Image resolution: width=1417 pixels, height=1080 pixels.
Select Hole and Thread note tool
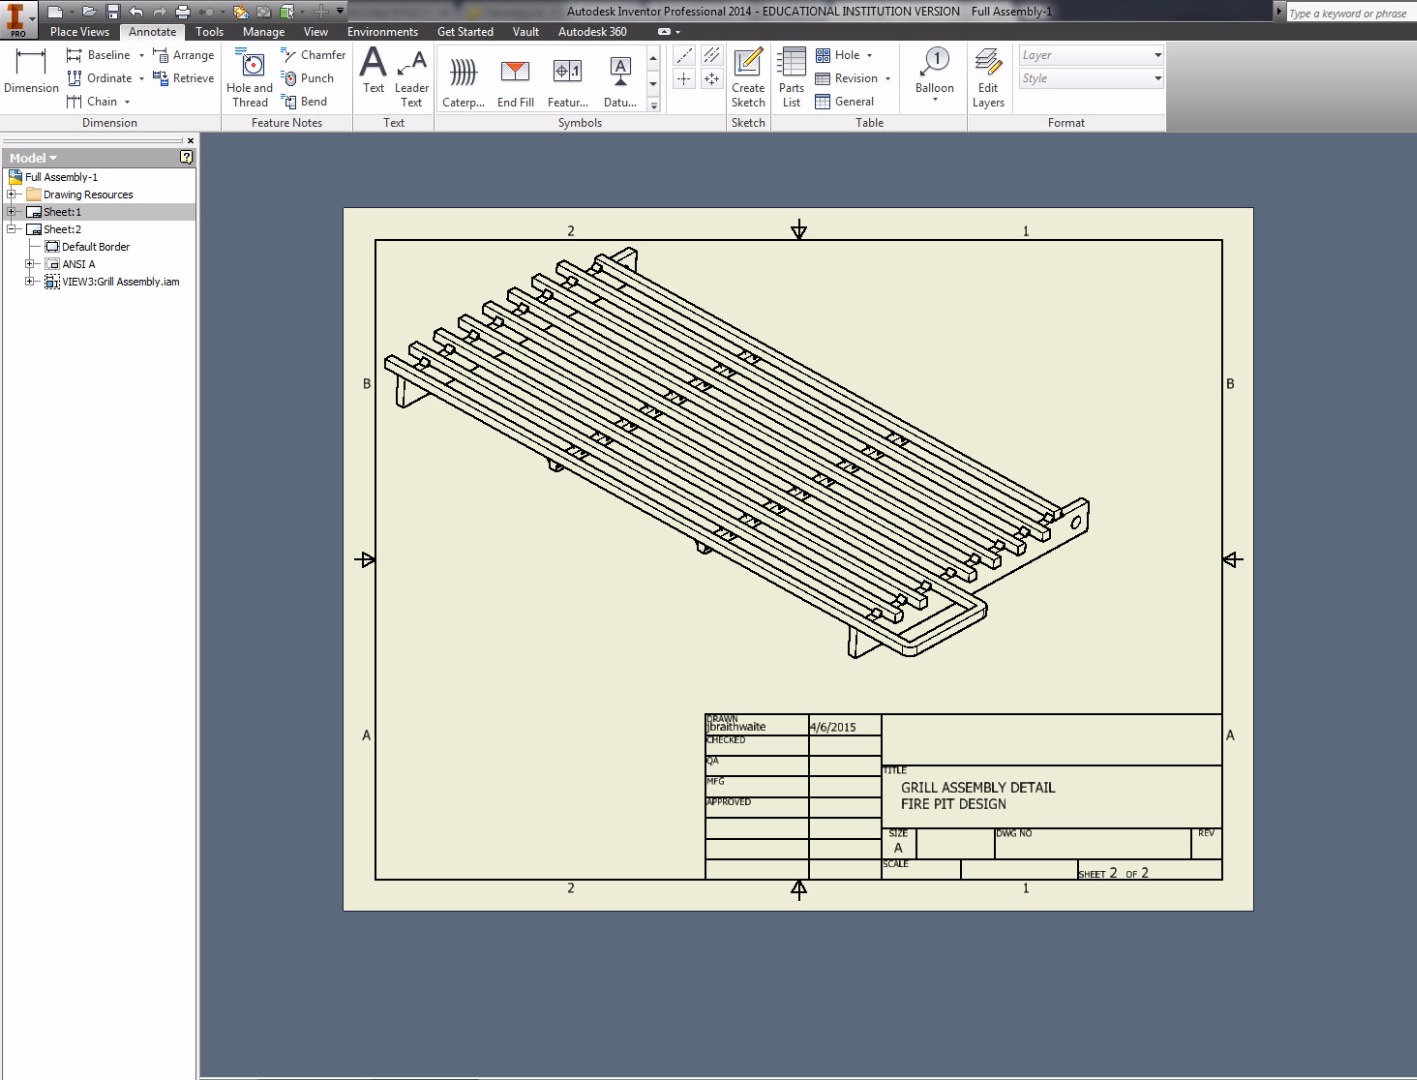[x=250, y=78]
